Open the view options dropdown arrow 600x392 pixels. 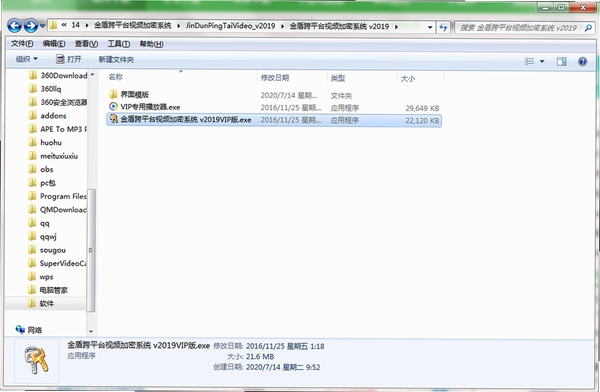click(542, 61)
